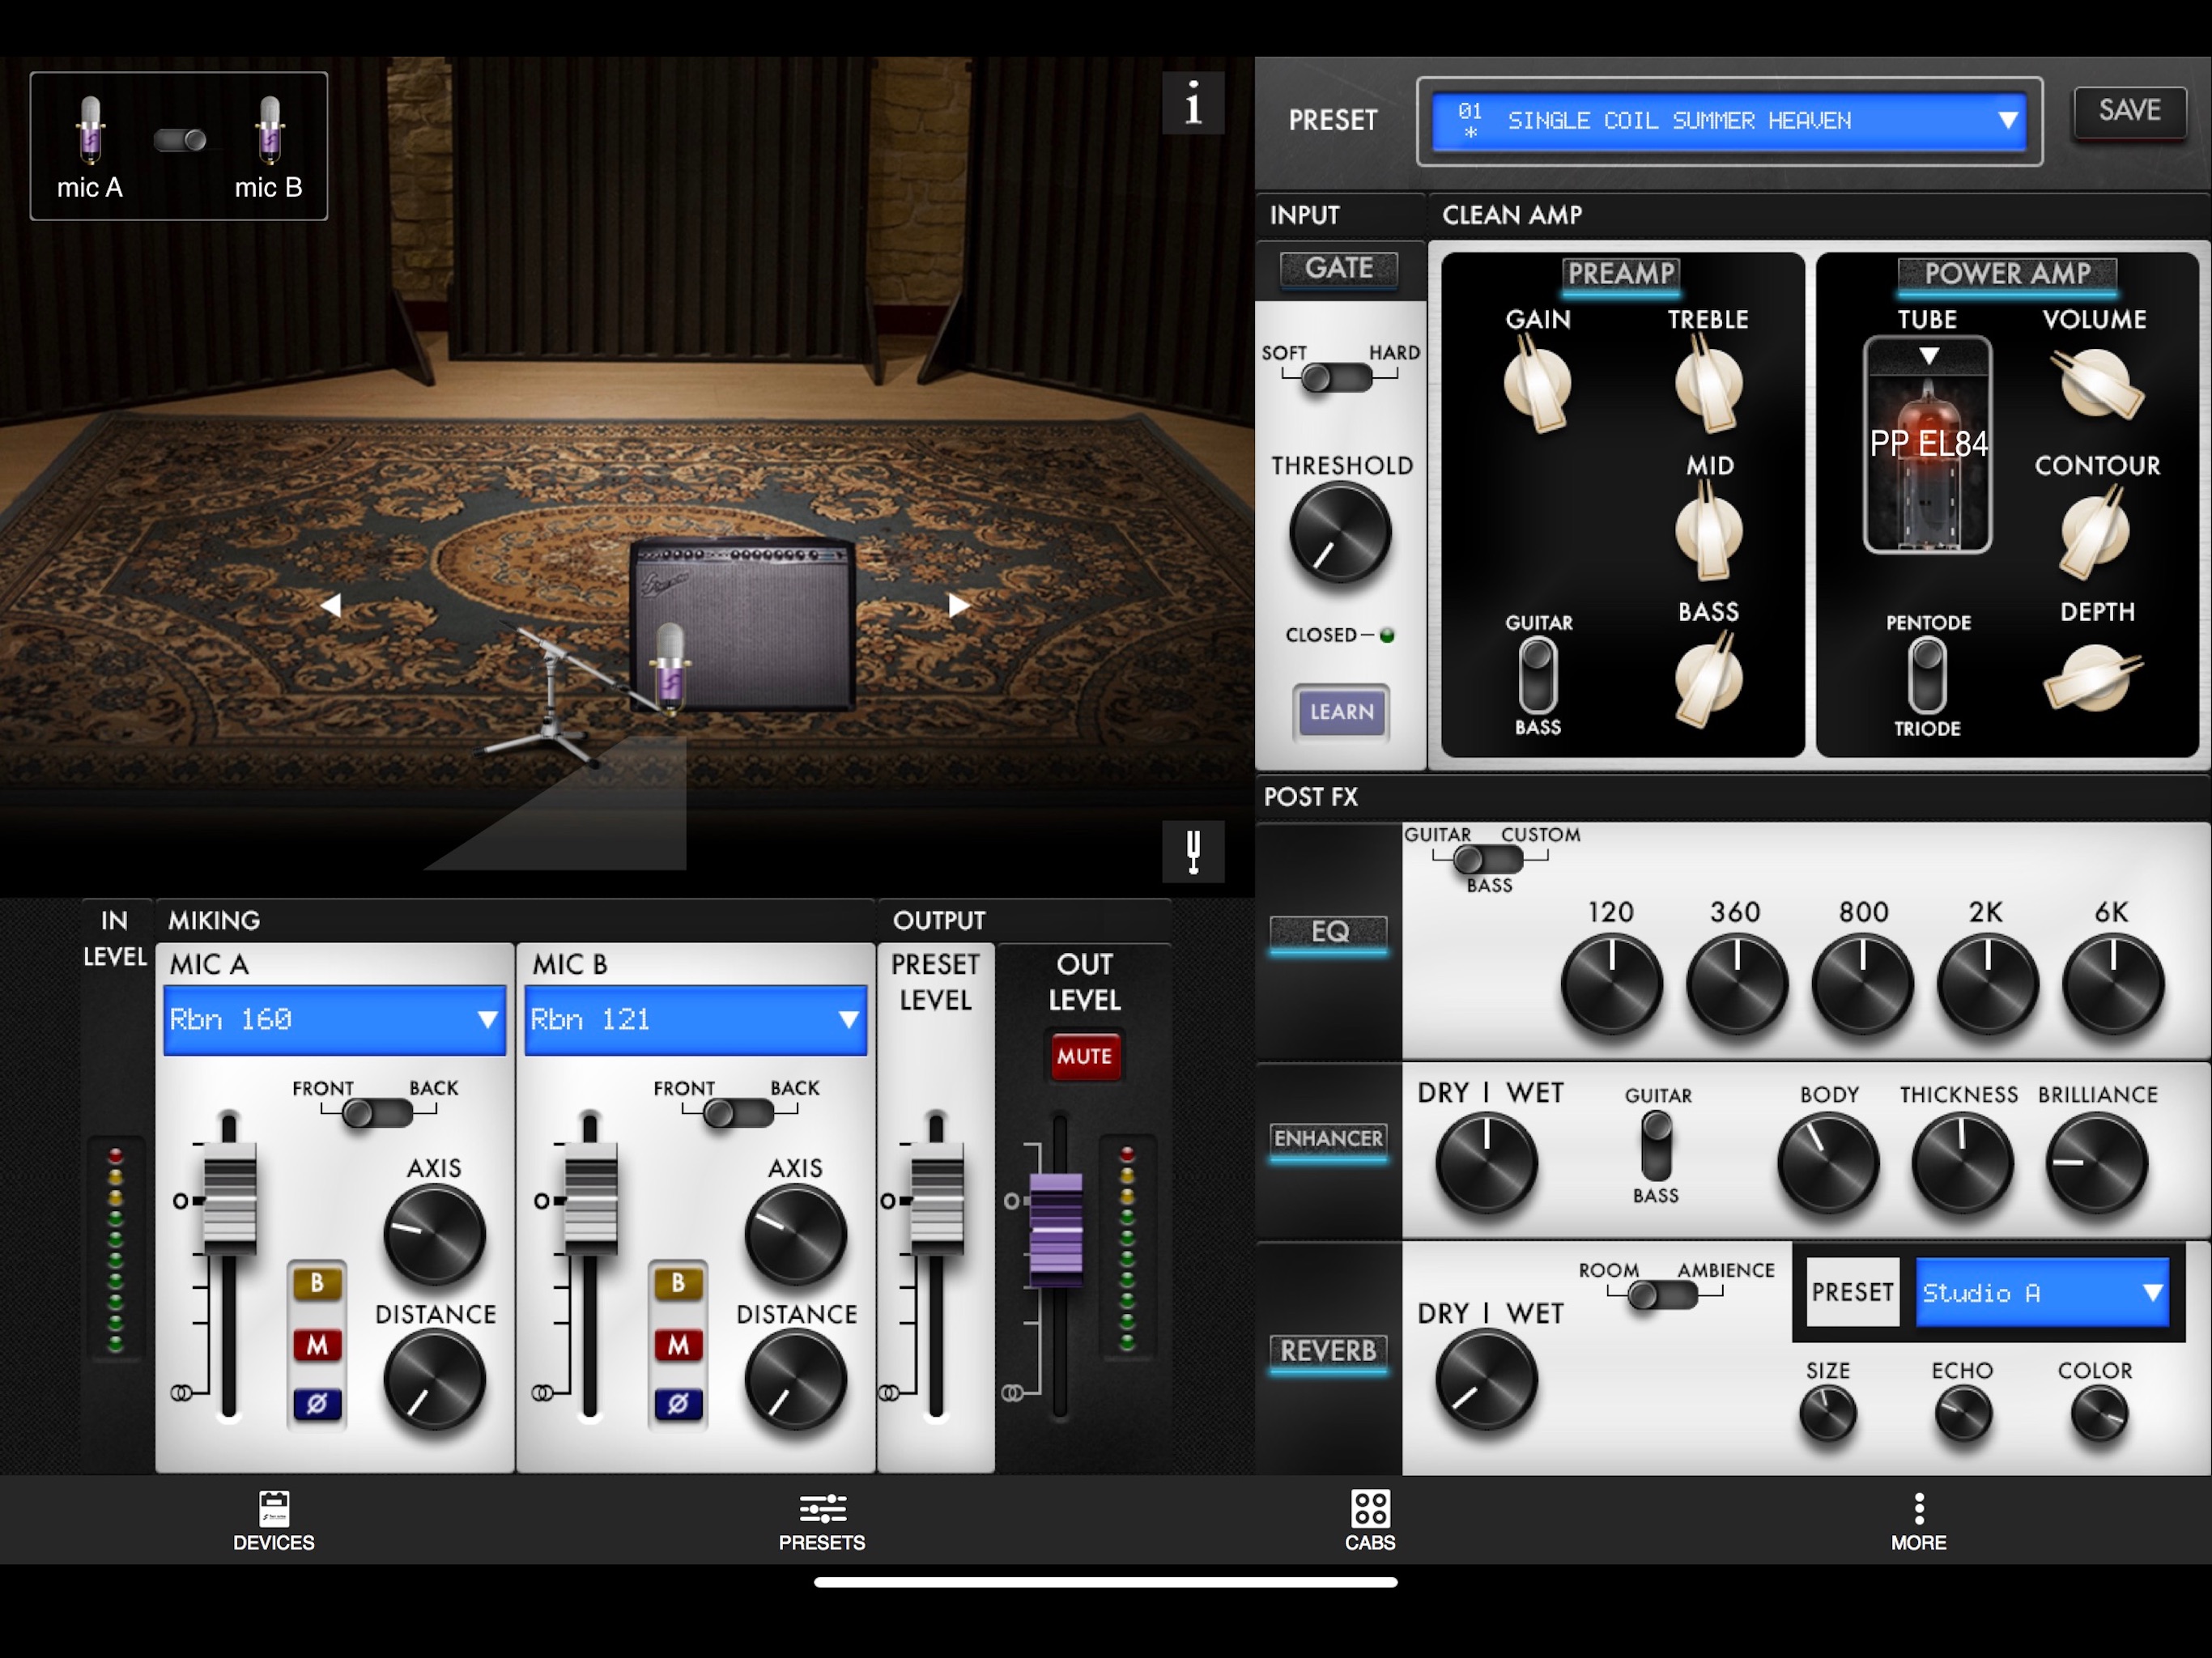This screenshot has height=1658, width=2212.
Task: Open Cabs from the bottom bar
Action: 1370,1521
